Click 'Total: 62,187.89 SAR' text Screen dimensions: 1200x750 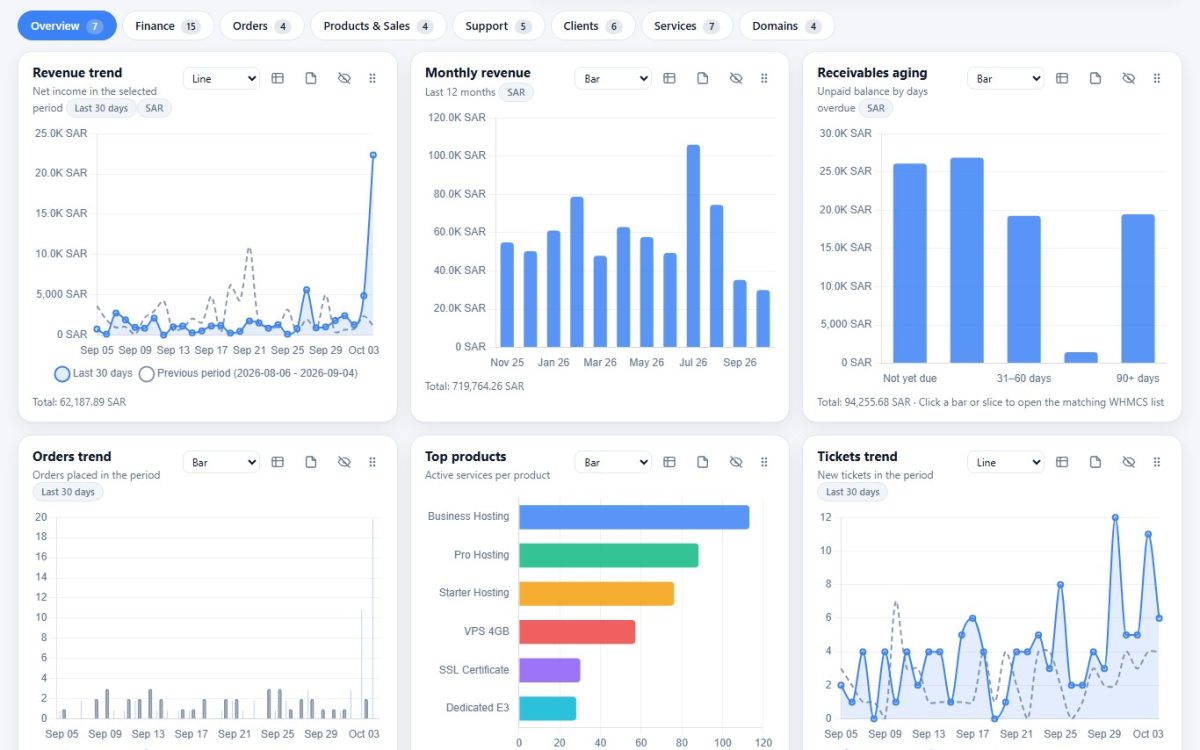[x=79, y=402]
